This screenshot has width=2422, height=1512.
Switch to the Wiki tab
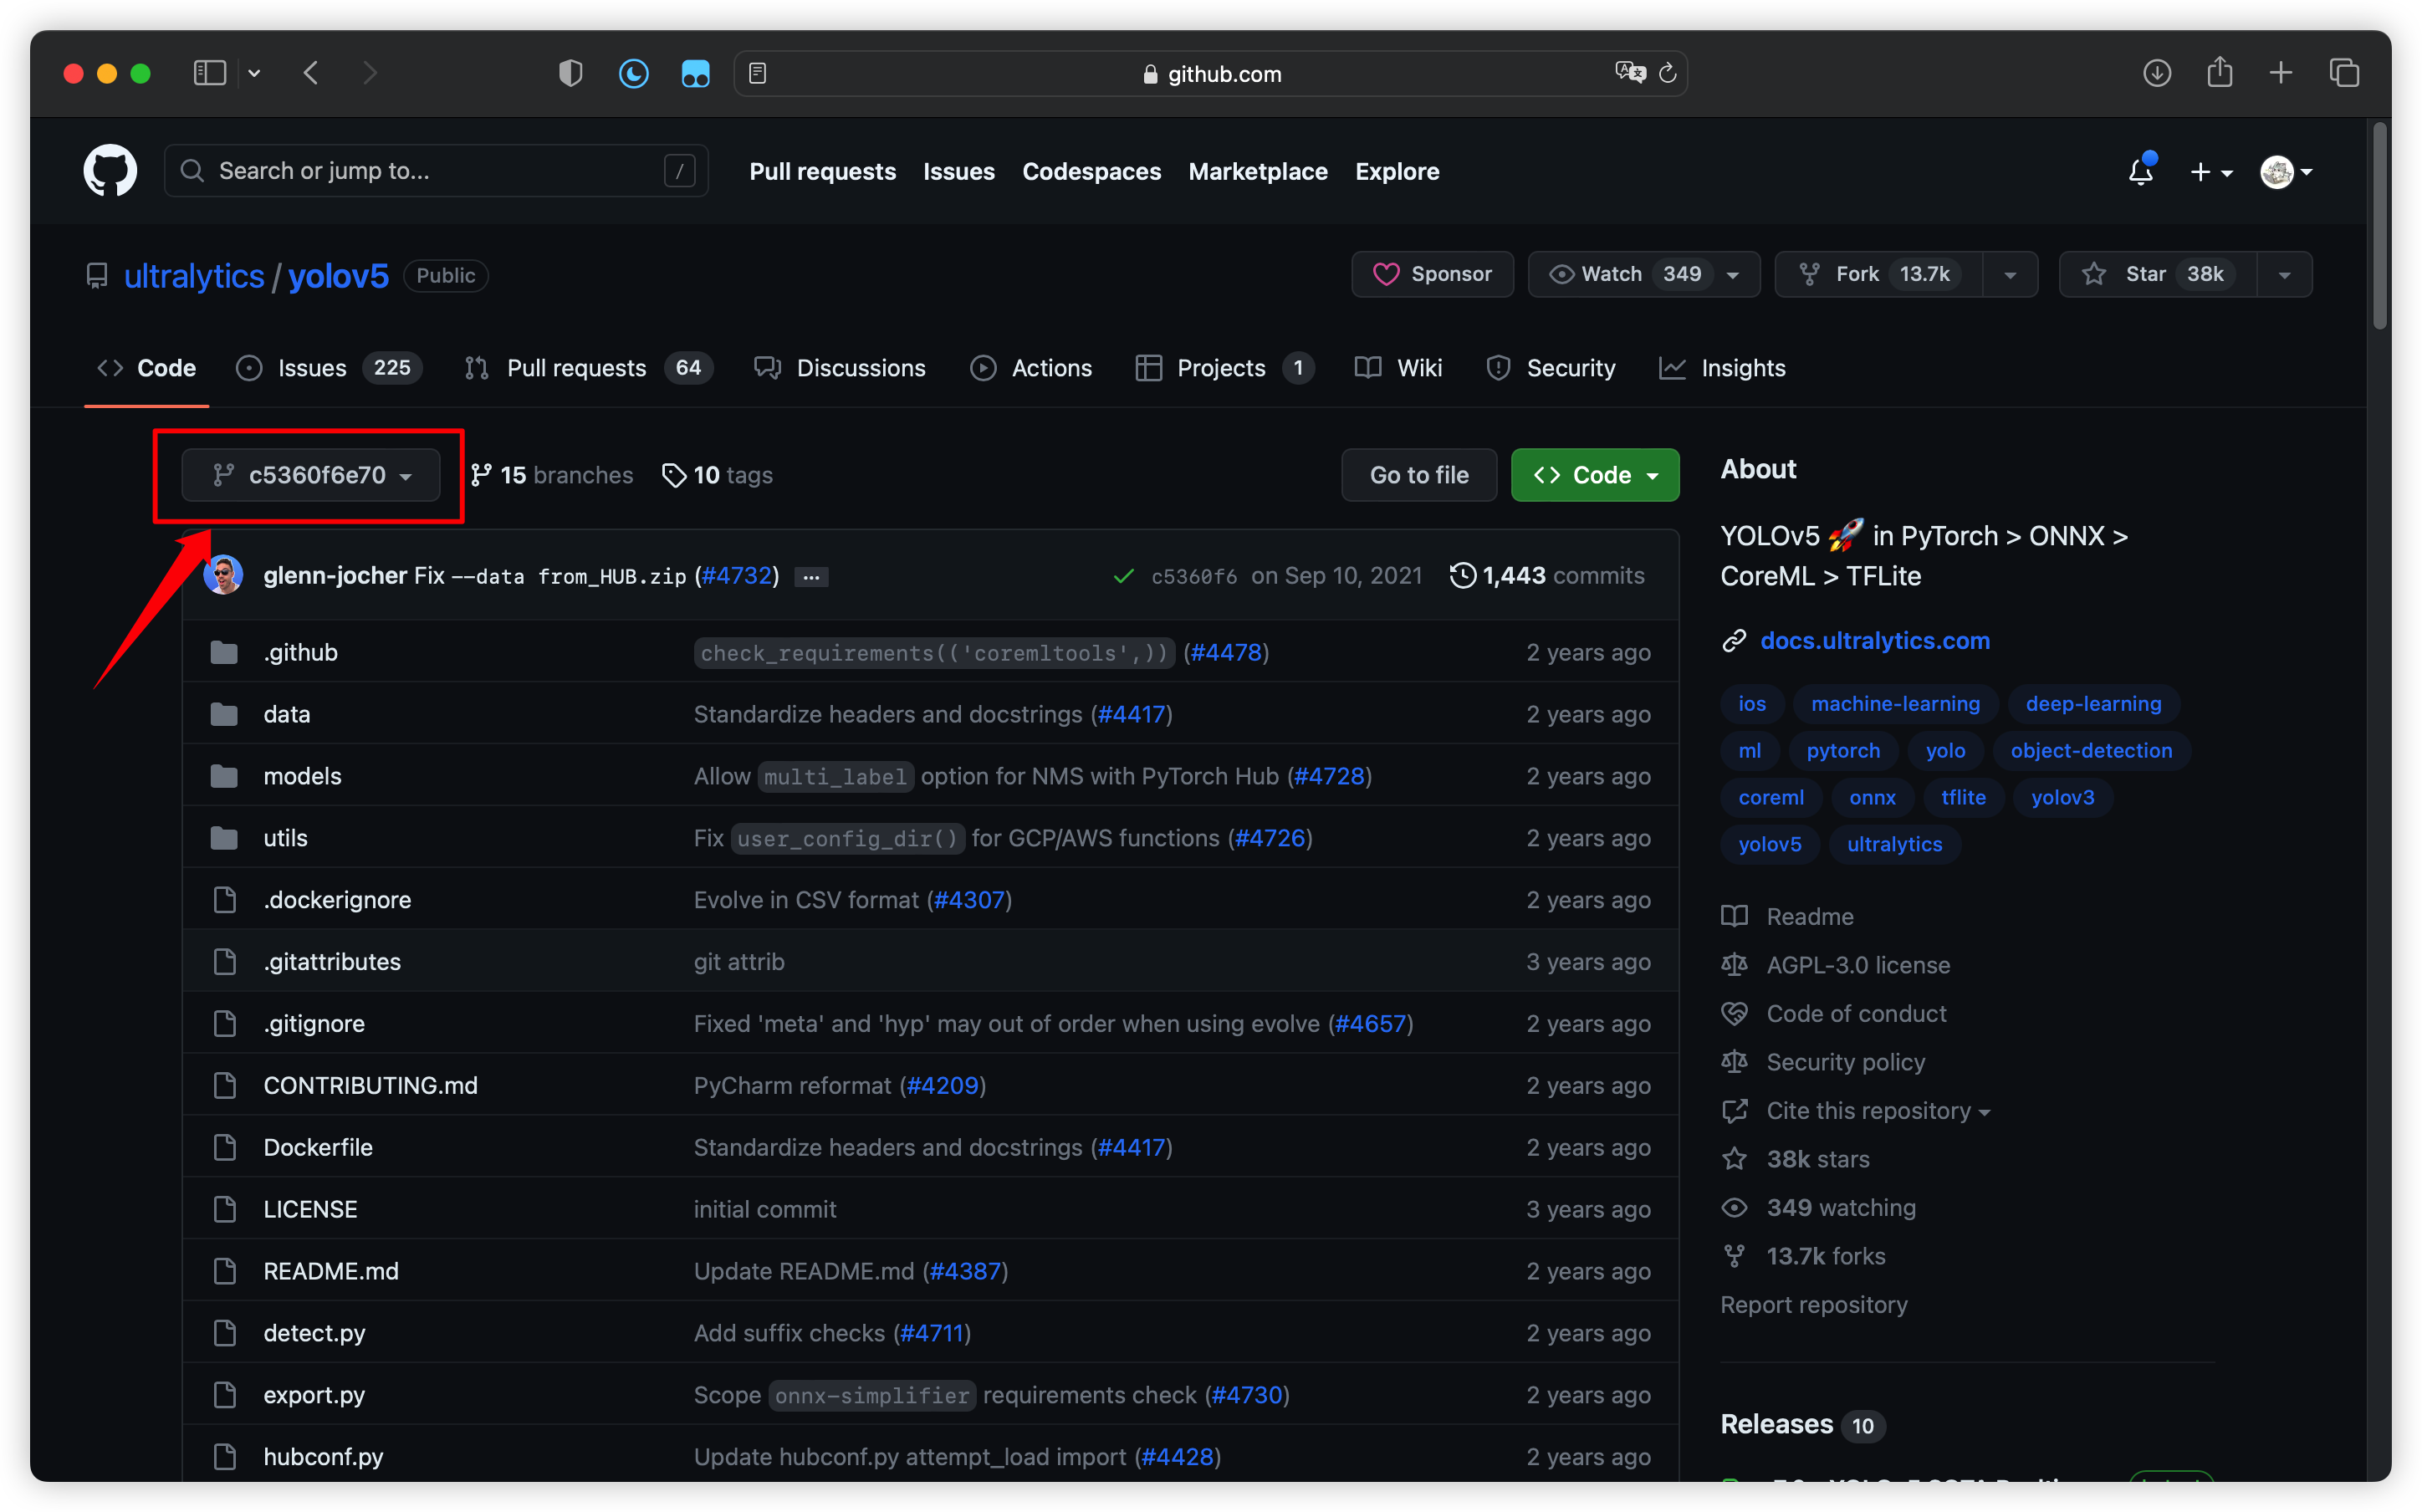click(x=1398, y=368)
